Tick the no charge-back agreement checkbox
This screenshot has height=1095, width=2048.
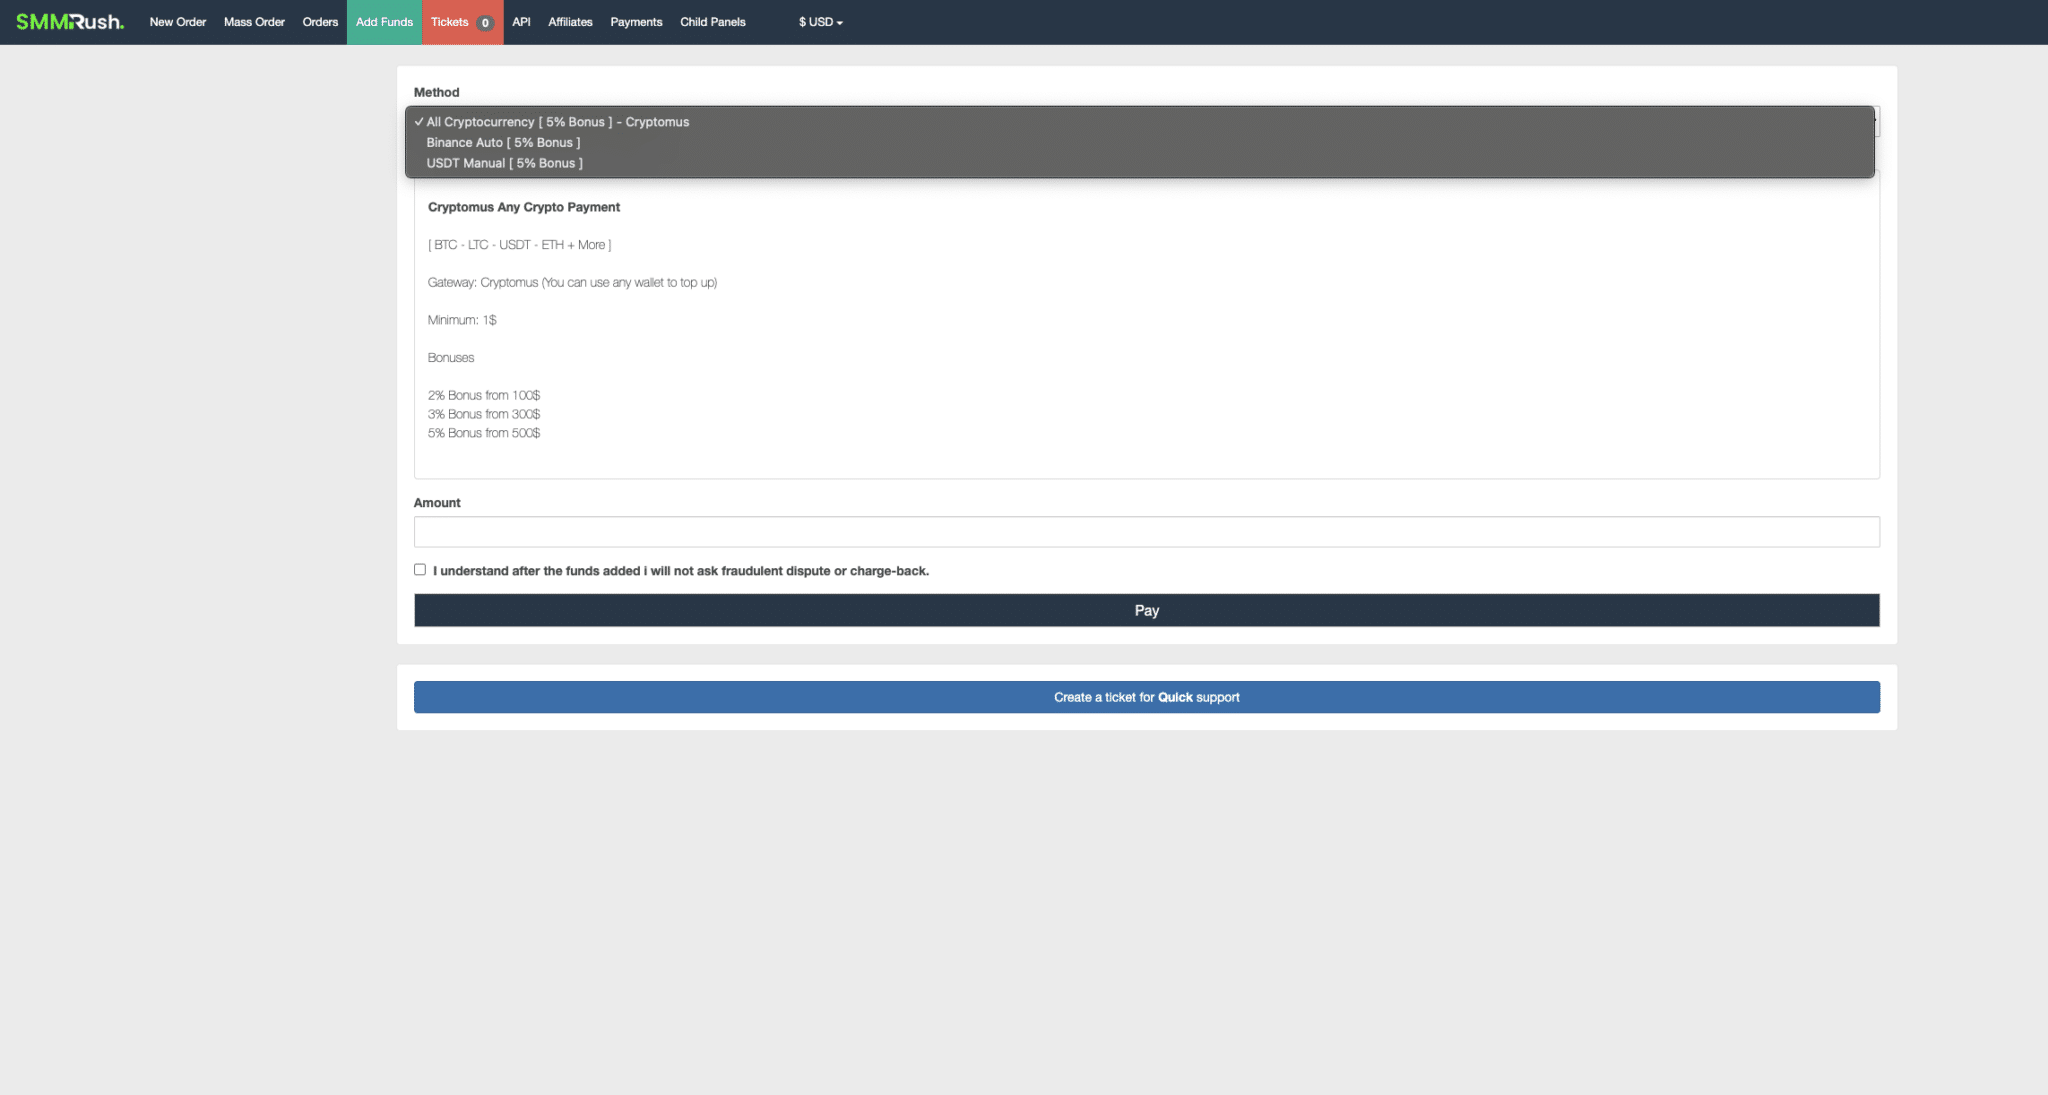420,570
